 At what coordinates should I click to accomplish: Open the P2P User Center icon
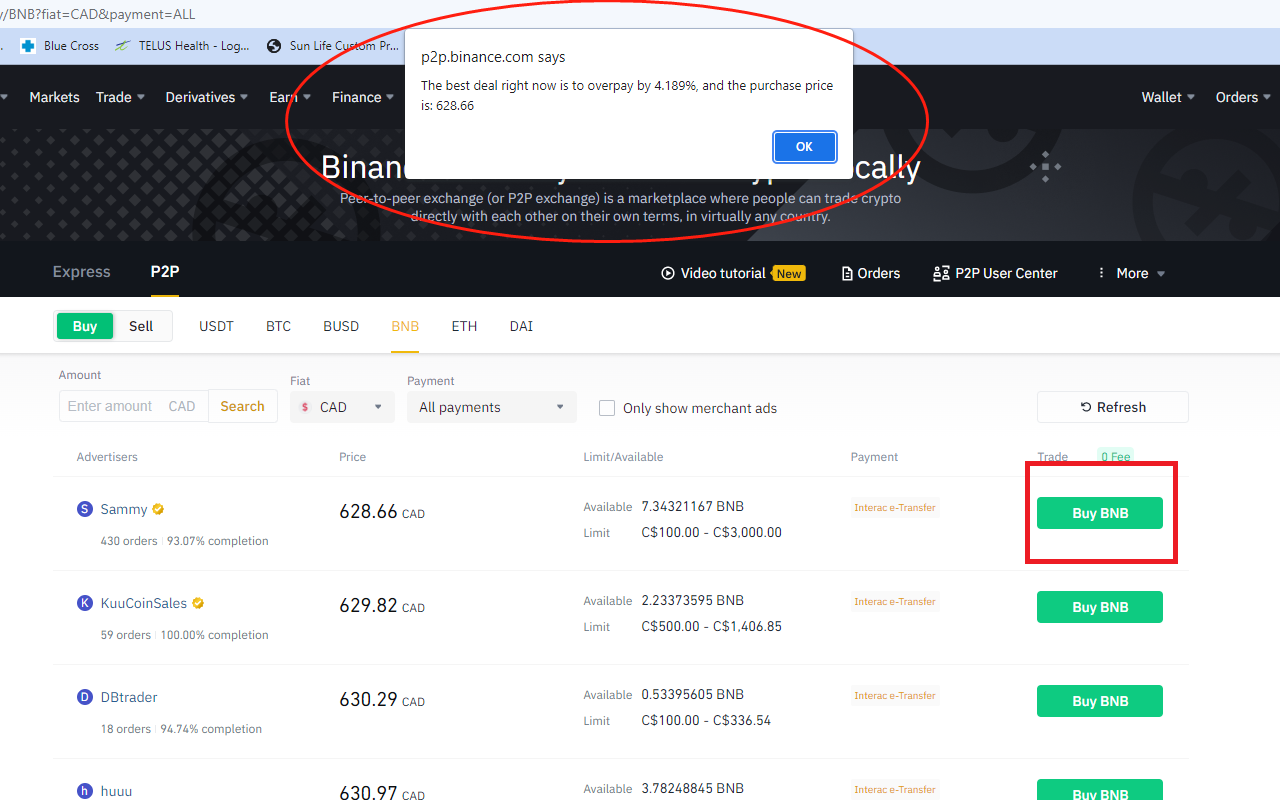pyautogui.click(x=941, y=272)
